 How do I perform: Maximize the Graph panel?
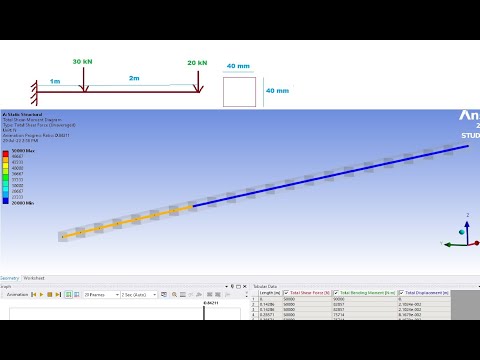[238, 286]
